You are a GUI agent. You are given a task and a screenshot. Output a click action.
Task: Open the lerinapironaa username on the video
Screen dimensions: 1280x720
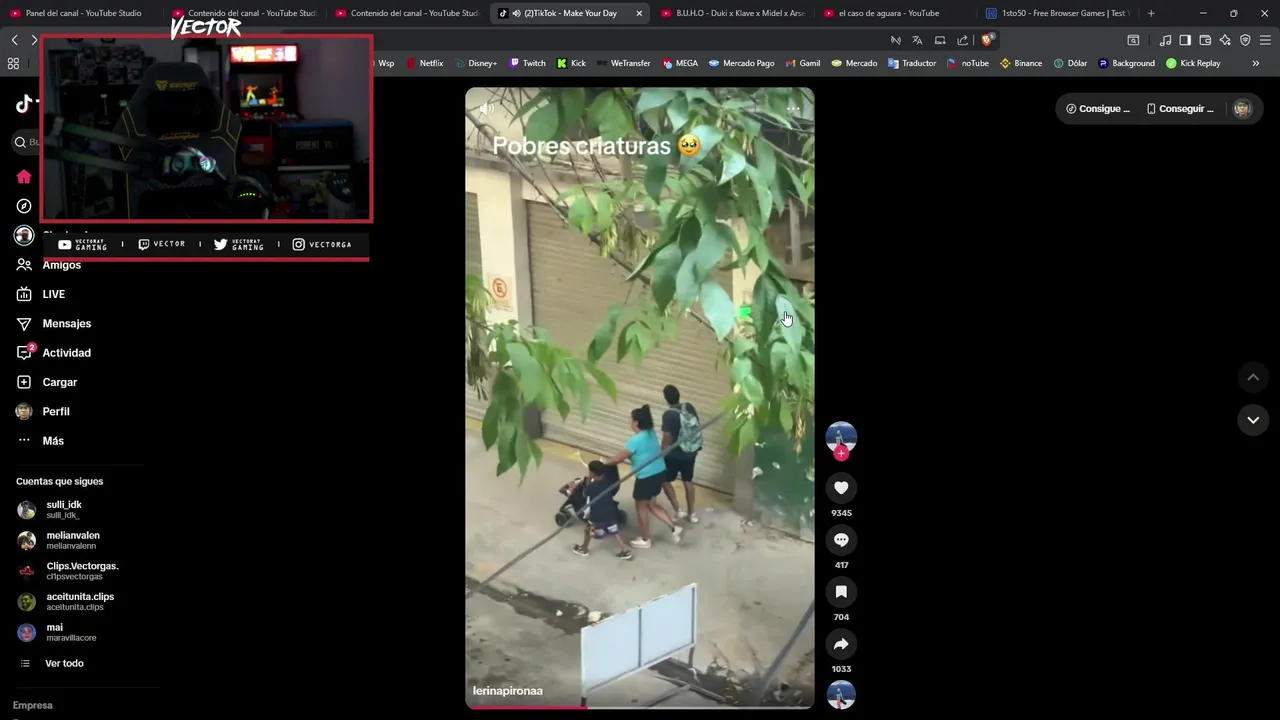(508, 691)
